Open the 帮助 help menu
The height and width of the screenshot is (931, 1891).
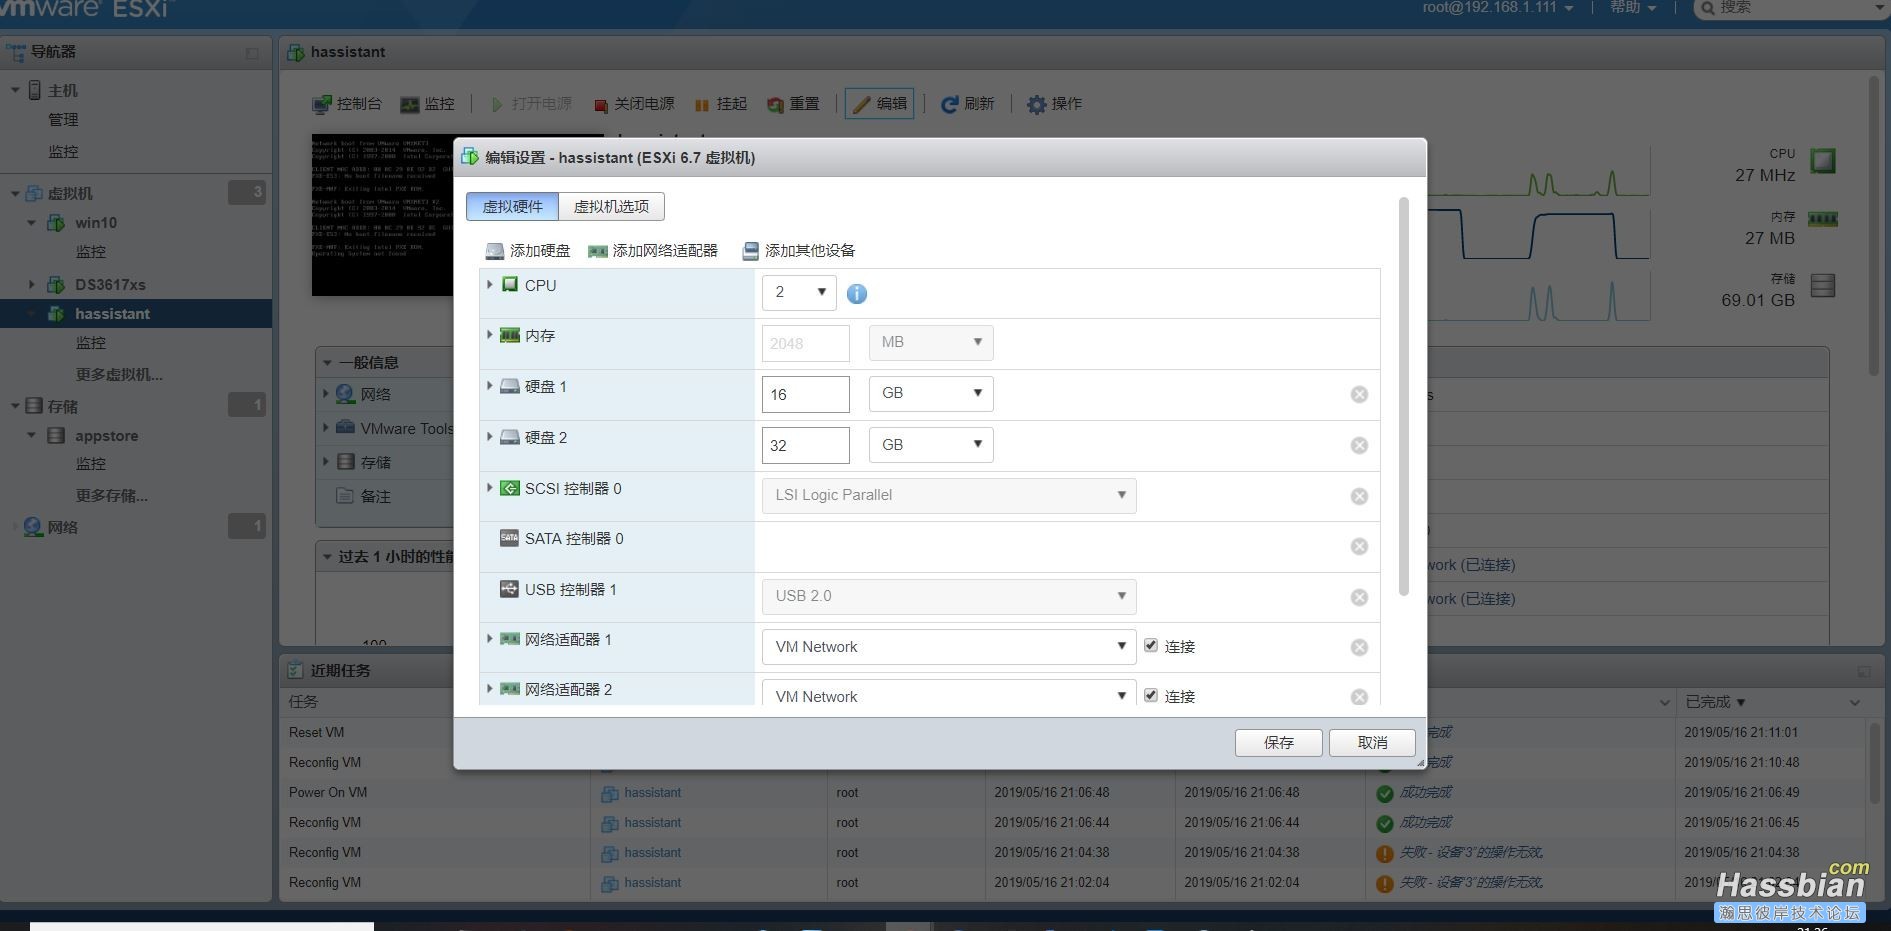pos(1633,8)
